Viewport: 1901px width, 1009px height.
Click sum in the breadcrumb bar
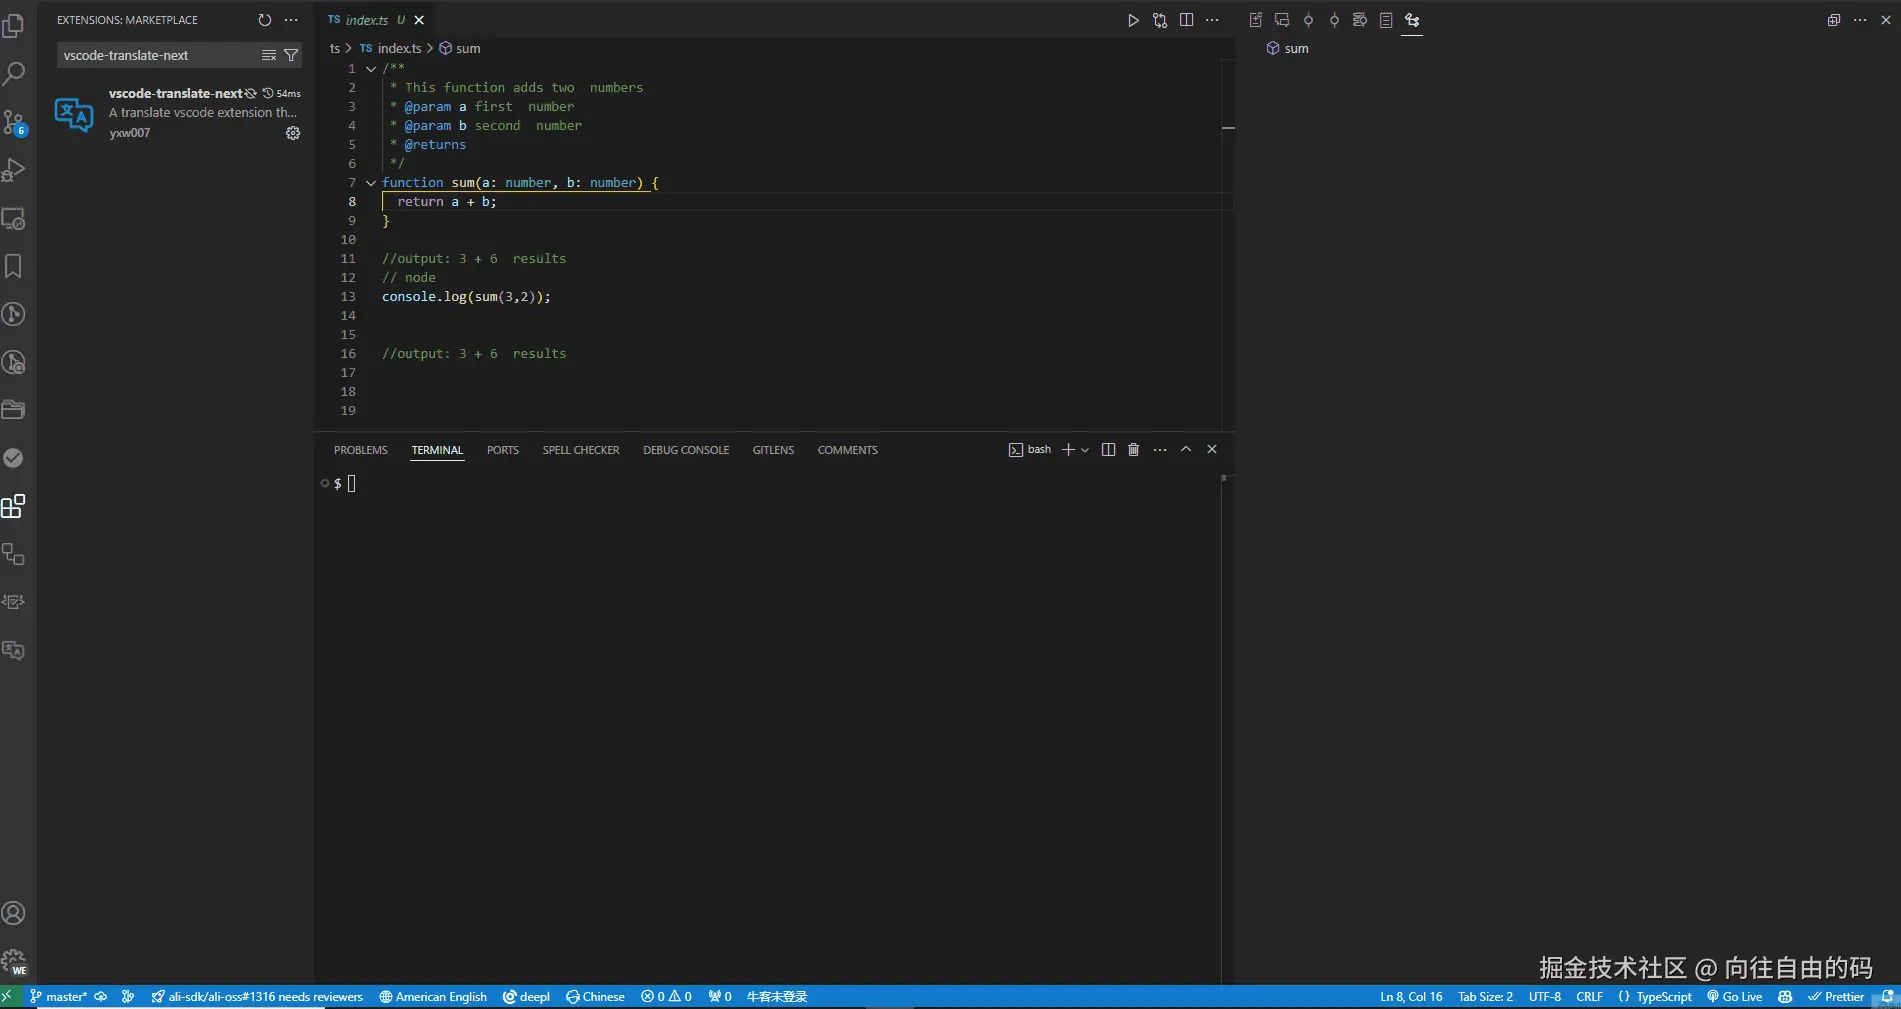(467, 47)
